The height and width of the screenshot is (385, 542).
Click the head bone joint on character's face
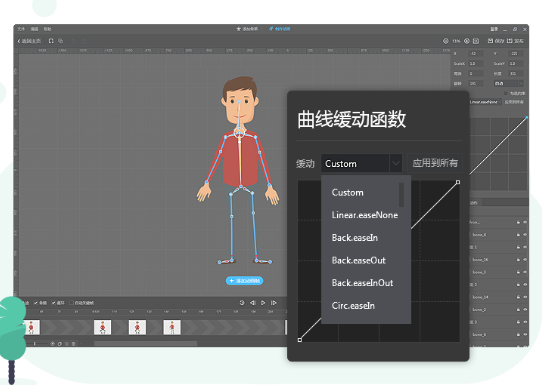coord(239,102)
